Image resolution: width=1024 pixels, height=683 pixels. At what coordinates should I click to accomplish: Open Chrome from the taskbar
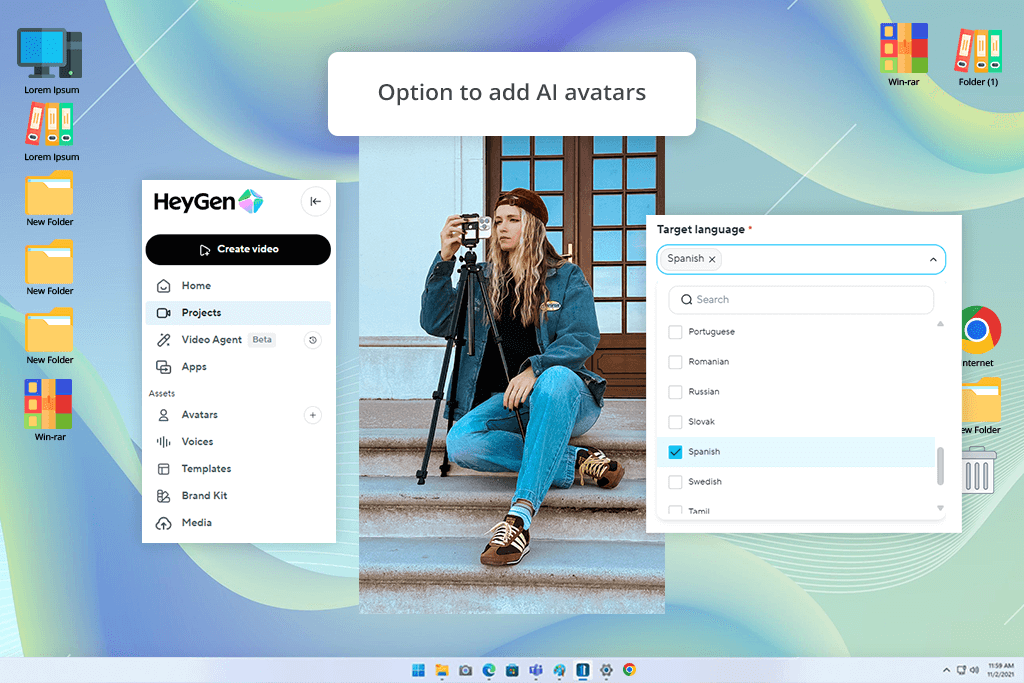tap(630, 670)
